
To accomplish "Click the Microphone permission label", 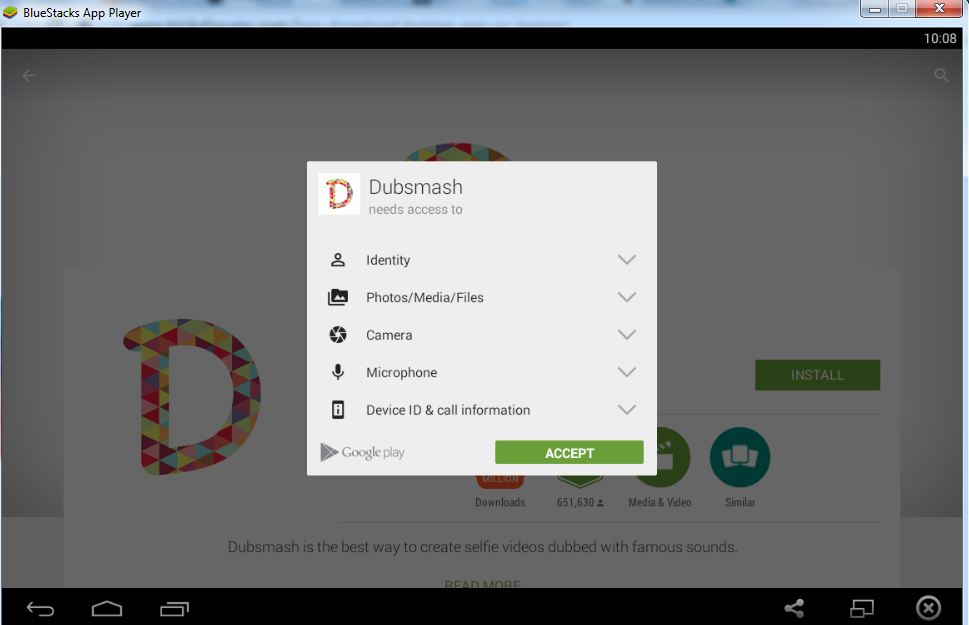I will 401,372.
